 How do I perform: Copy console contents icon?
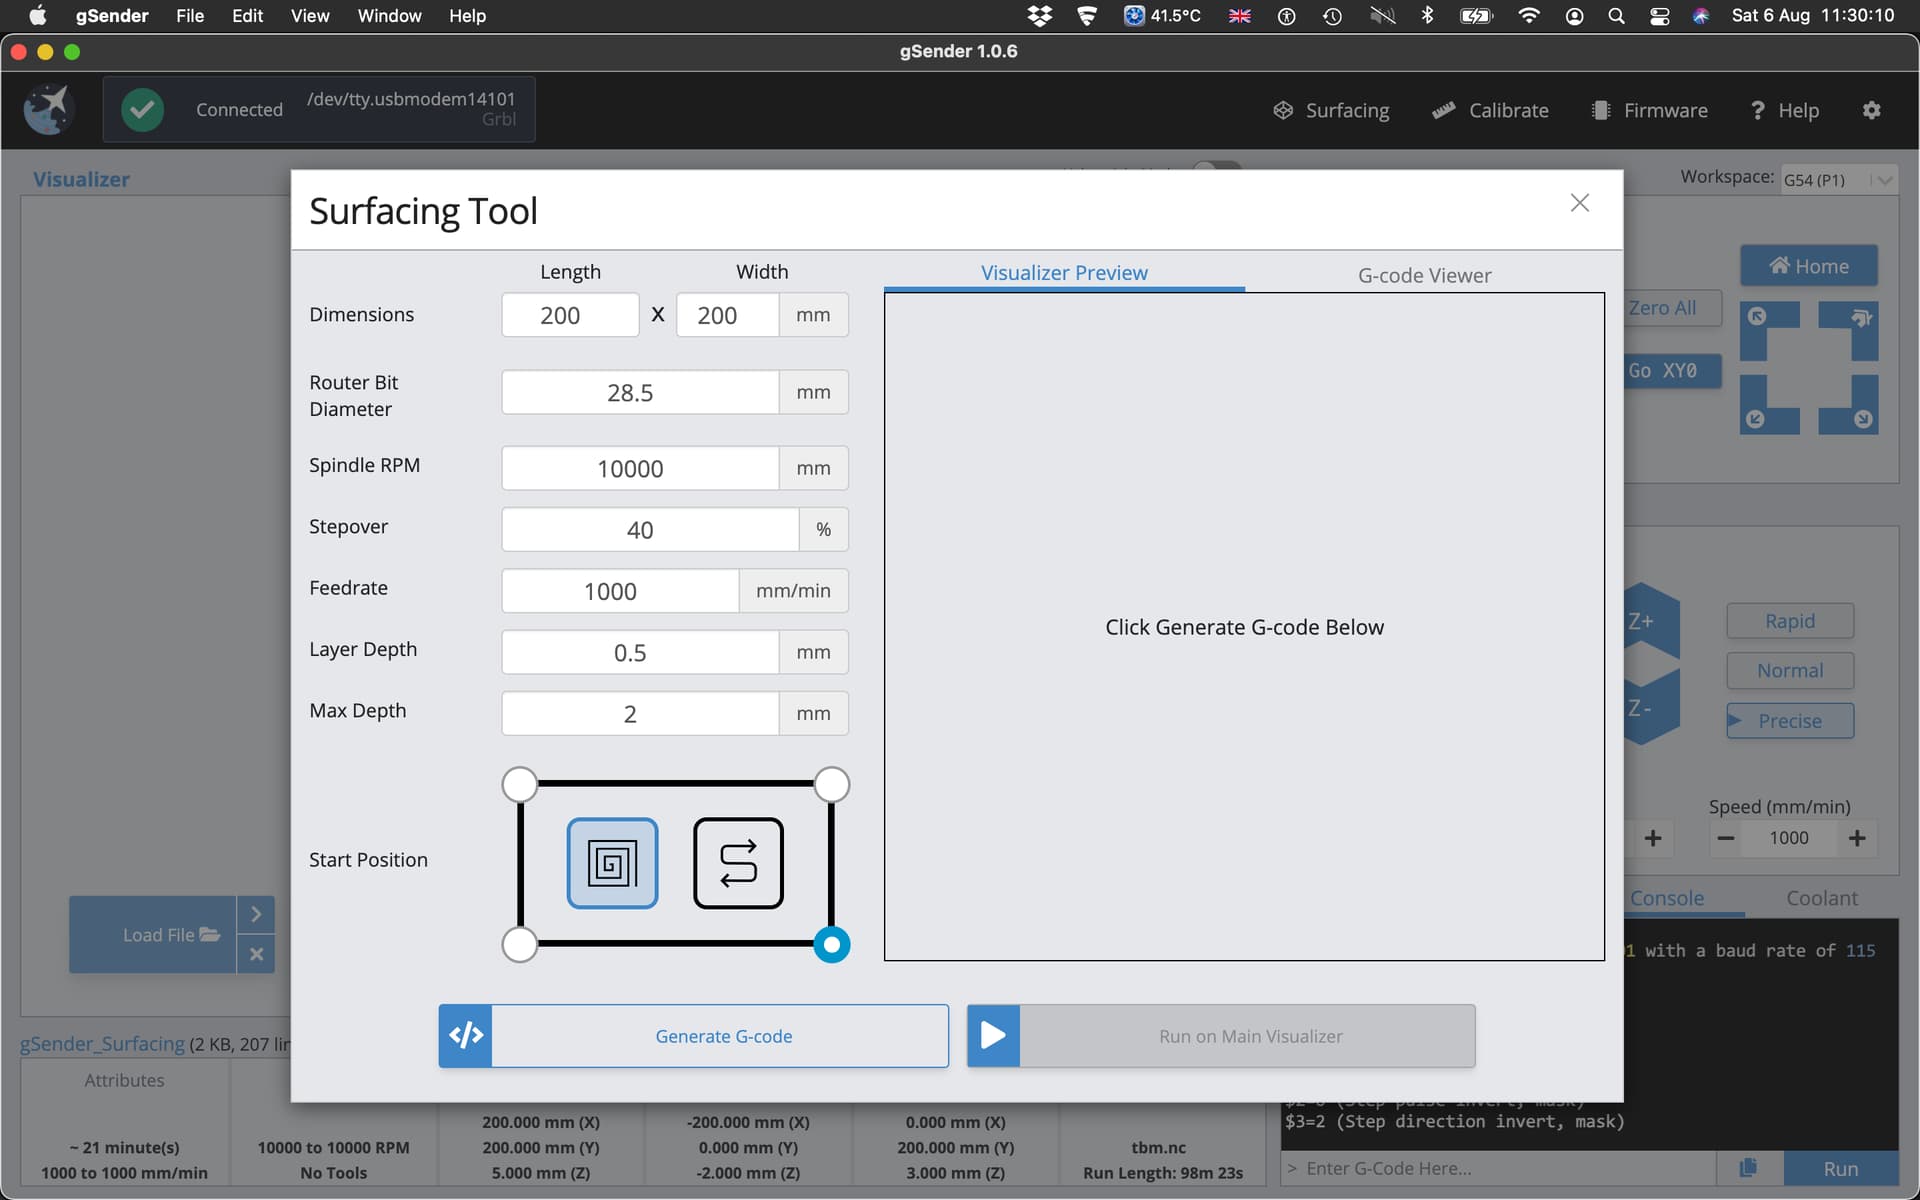click(1749, 1168)
